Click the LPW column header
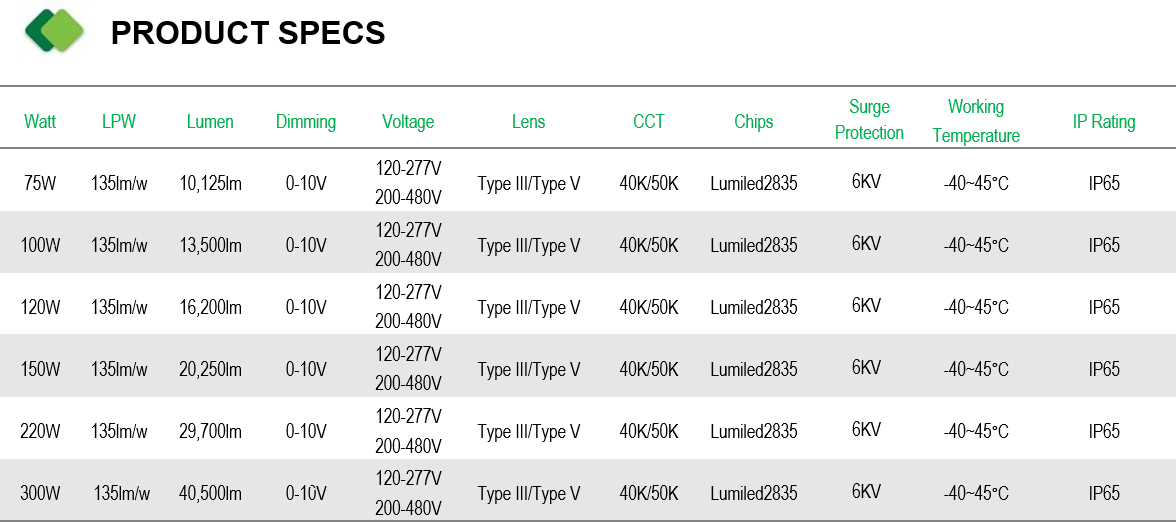The width and height of the screenshot is (1176, 523). click(119, 122)
